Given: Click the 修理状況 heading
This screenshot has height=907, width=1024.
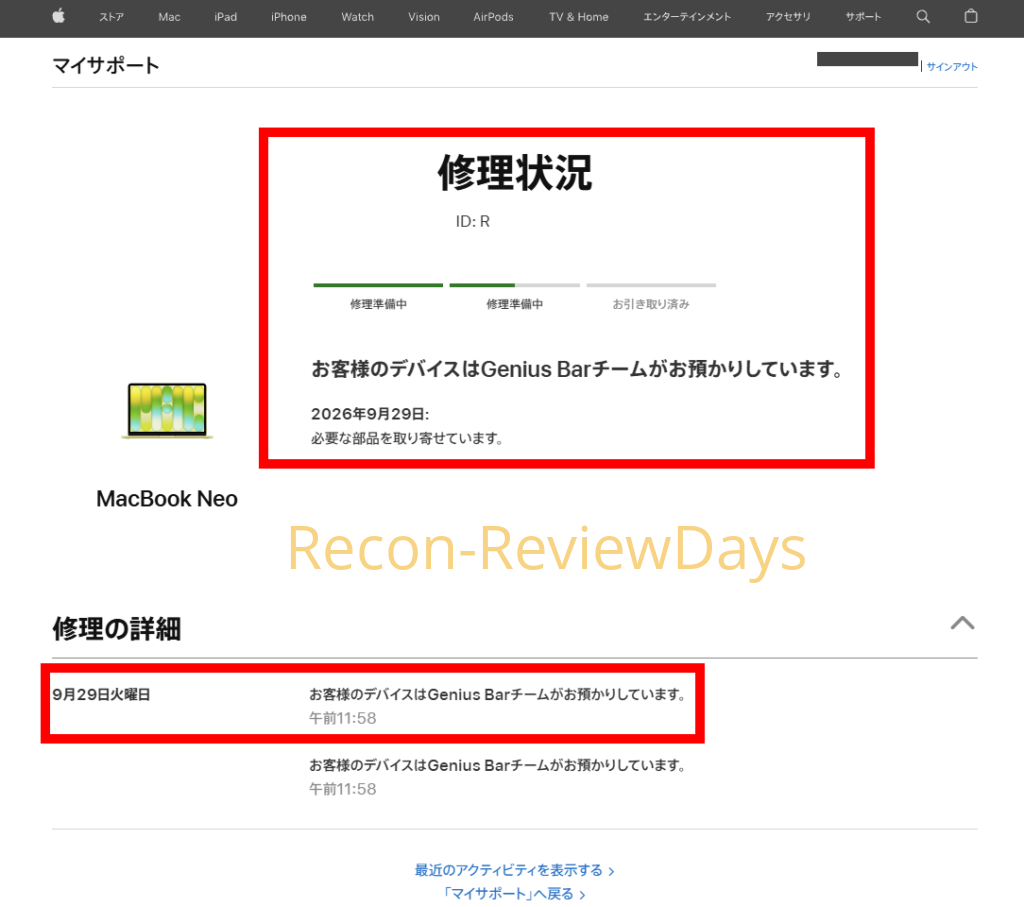Looking at the screenshot, I should pos(515,173).
